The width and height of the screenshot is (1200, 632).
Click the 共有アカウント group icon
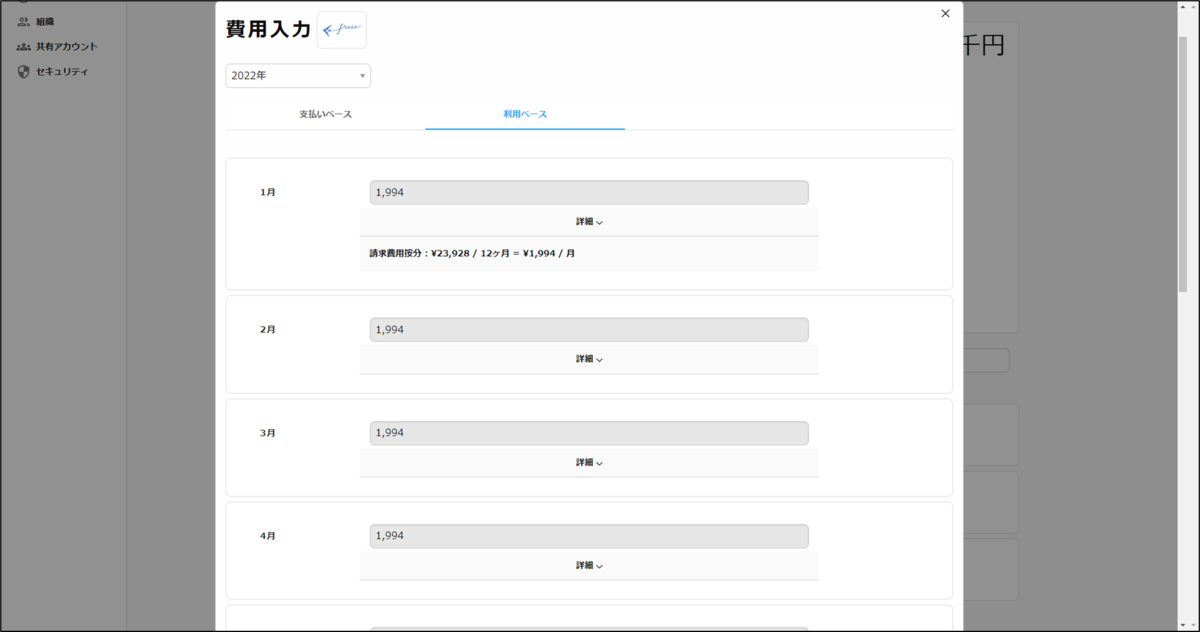[24, 46]
